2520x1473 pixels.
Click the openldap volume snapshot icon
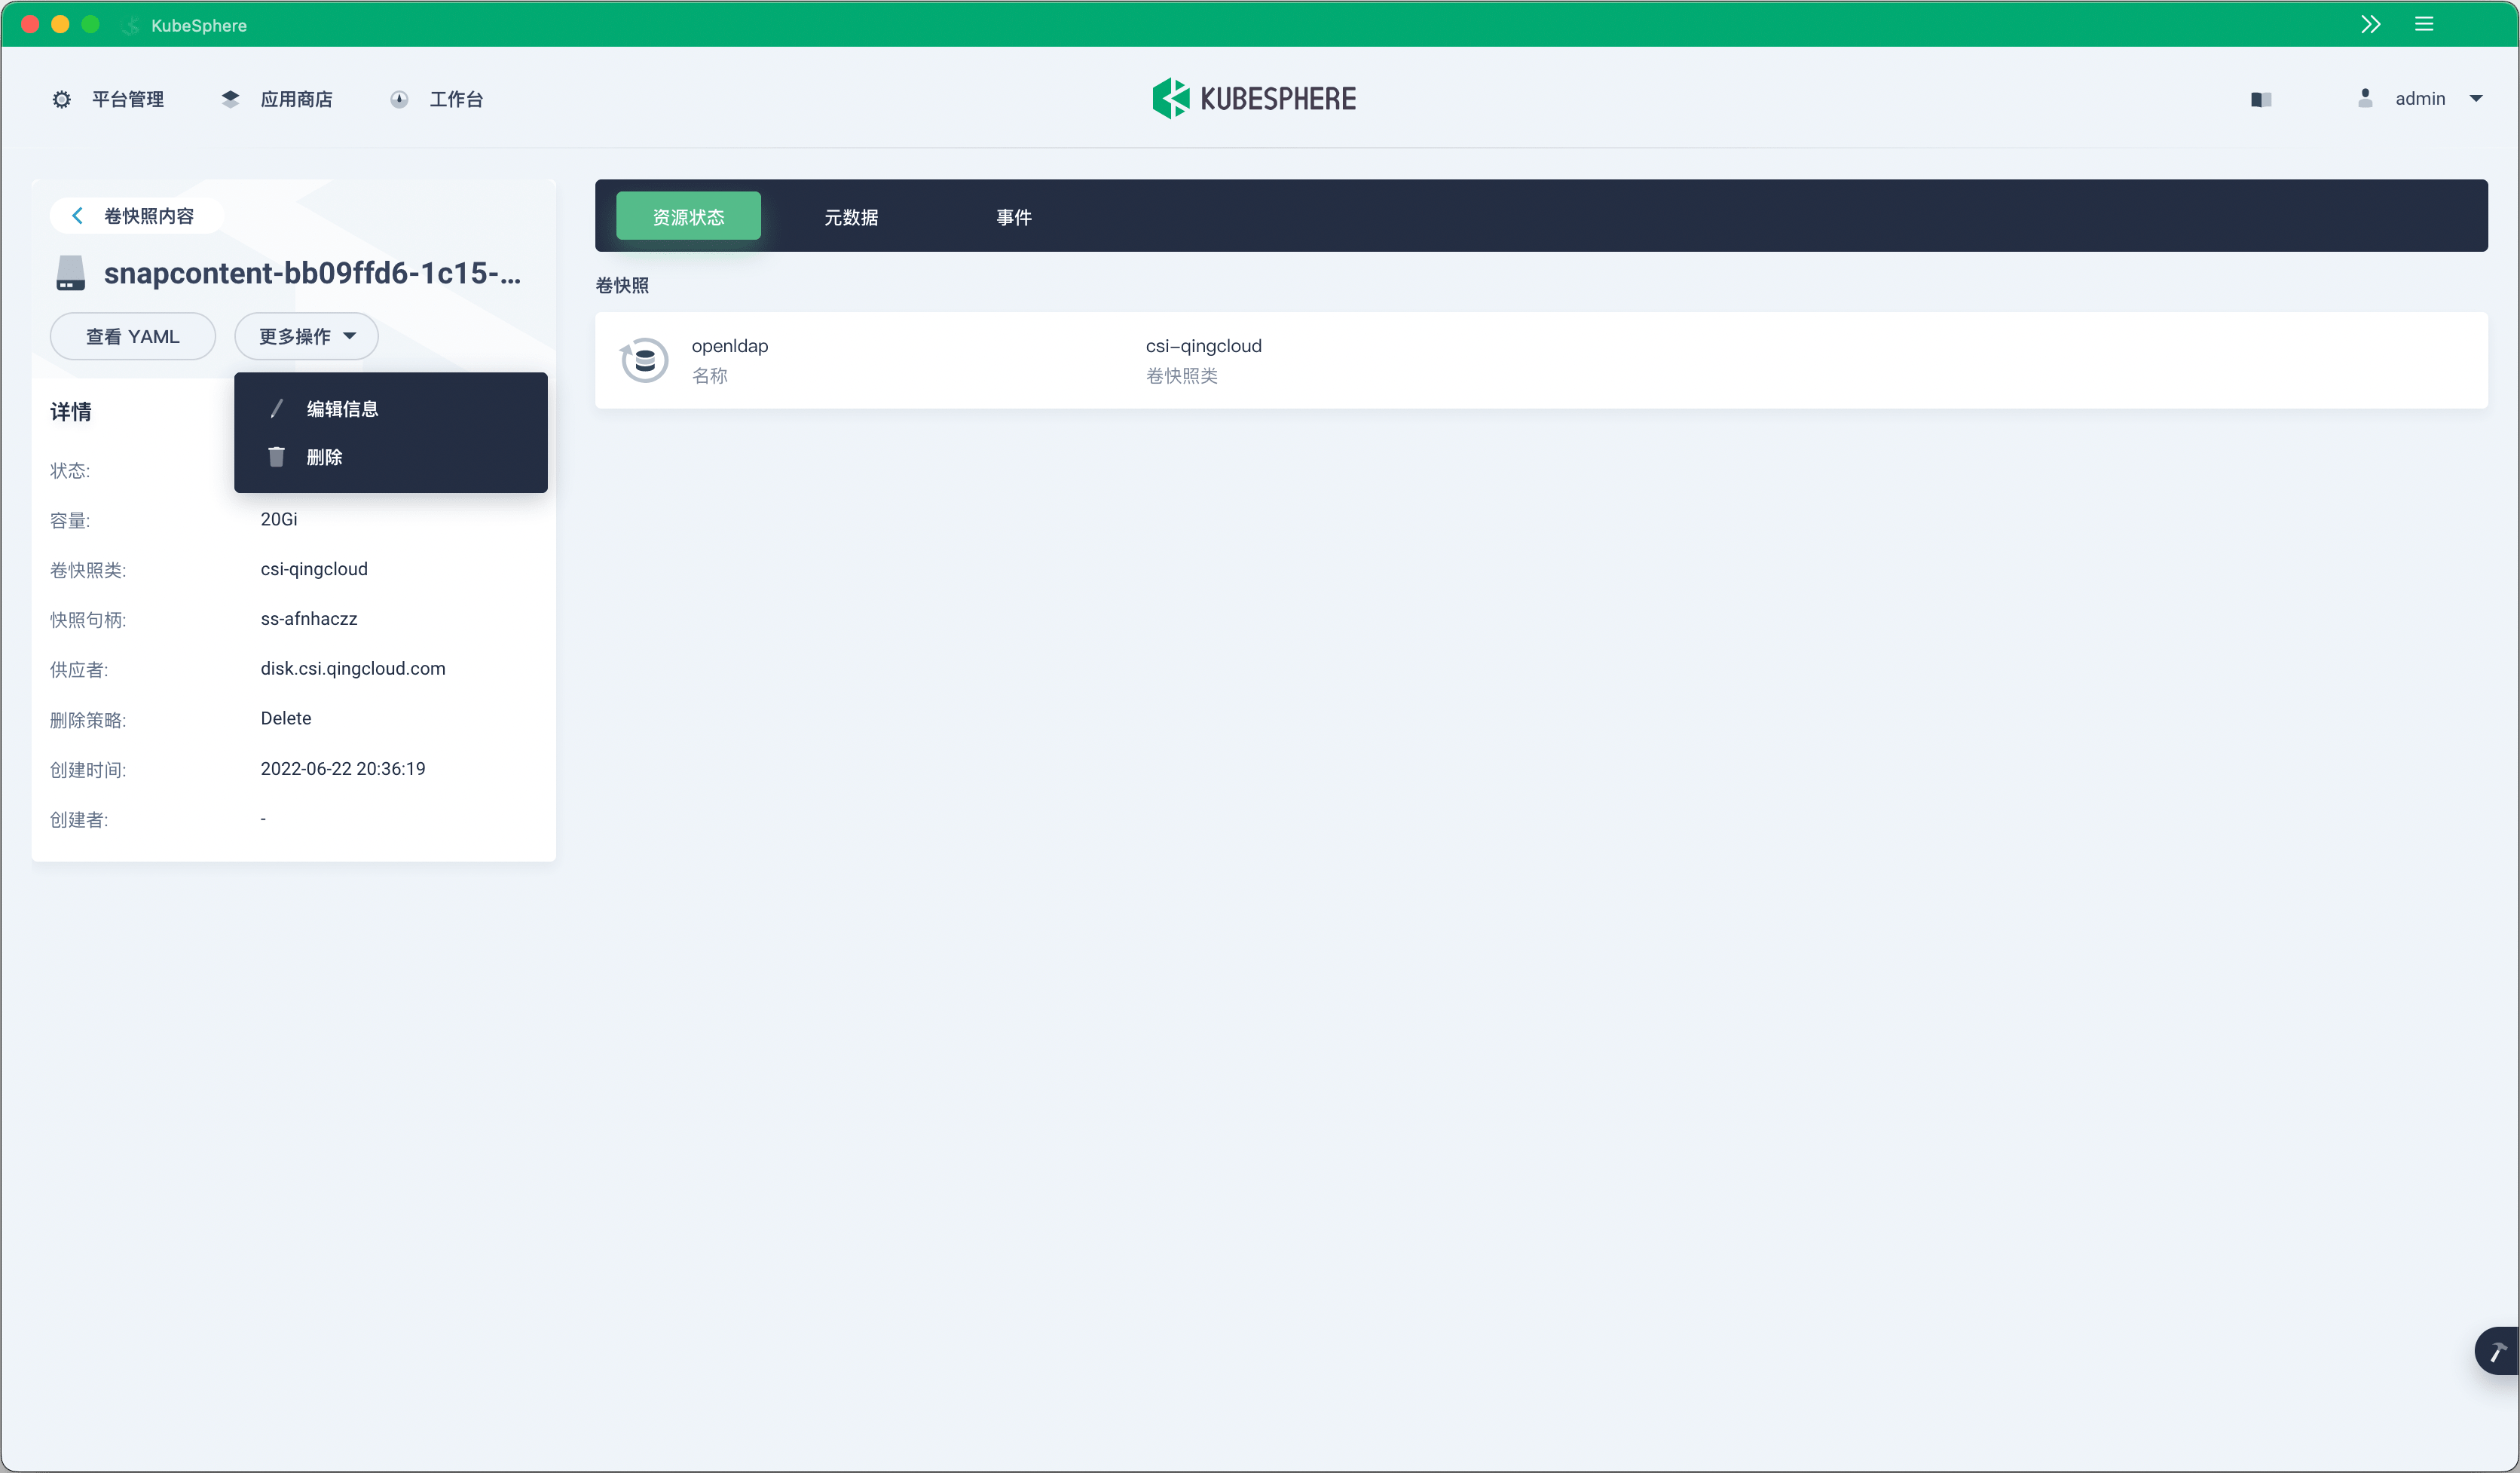644,360
